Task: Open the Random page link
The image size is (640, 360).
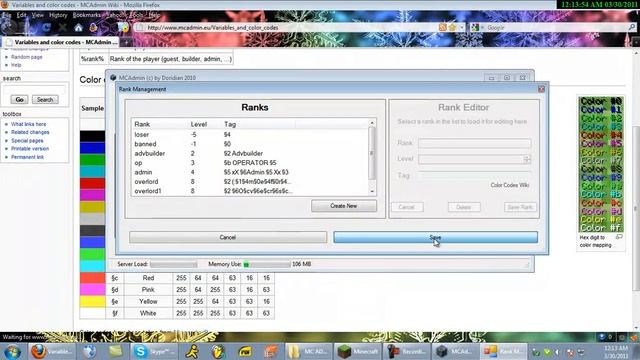Action: tap(27, 57)
